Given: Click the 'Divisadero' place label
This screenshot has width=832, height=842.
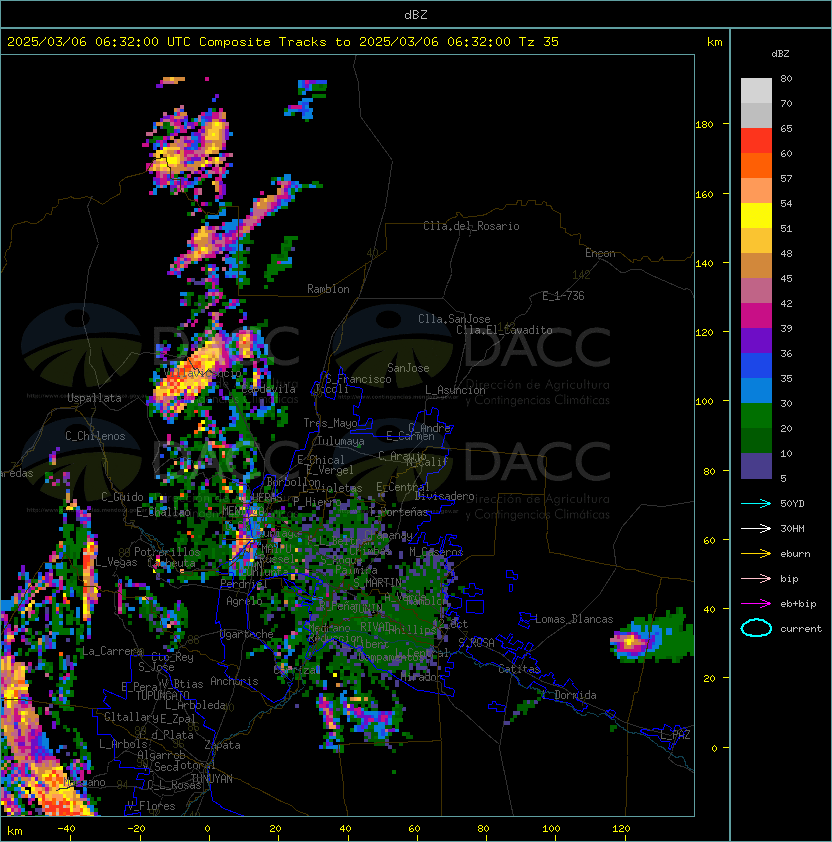Looking at the screenshot, I should click(444, 496).
